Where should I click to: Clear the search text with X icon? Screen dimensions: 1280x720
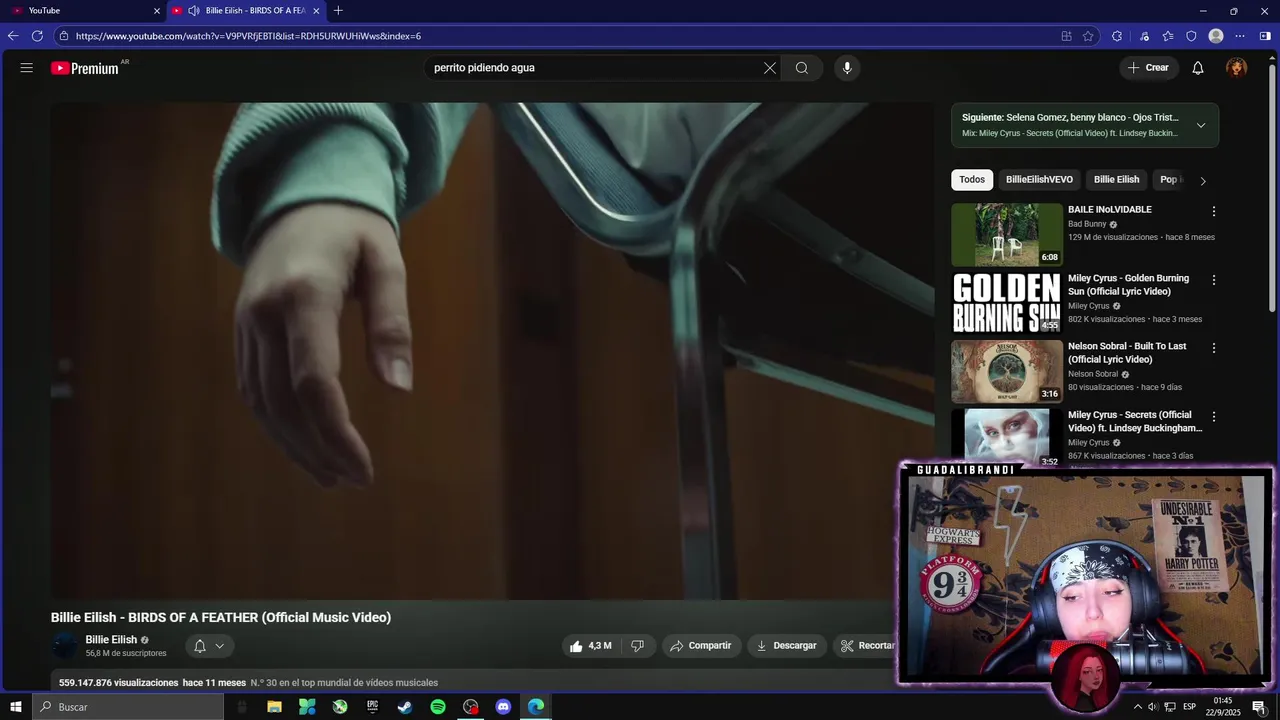[770, 68]
